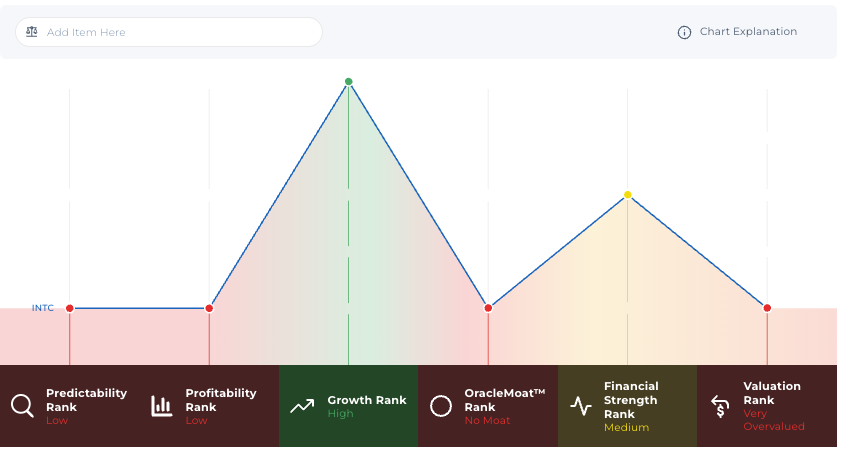Click the 'Medium' financial strength rating text
Viewport: 841px width, 453px height.
click(626, 427)
